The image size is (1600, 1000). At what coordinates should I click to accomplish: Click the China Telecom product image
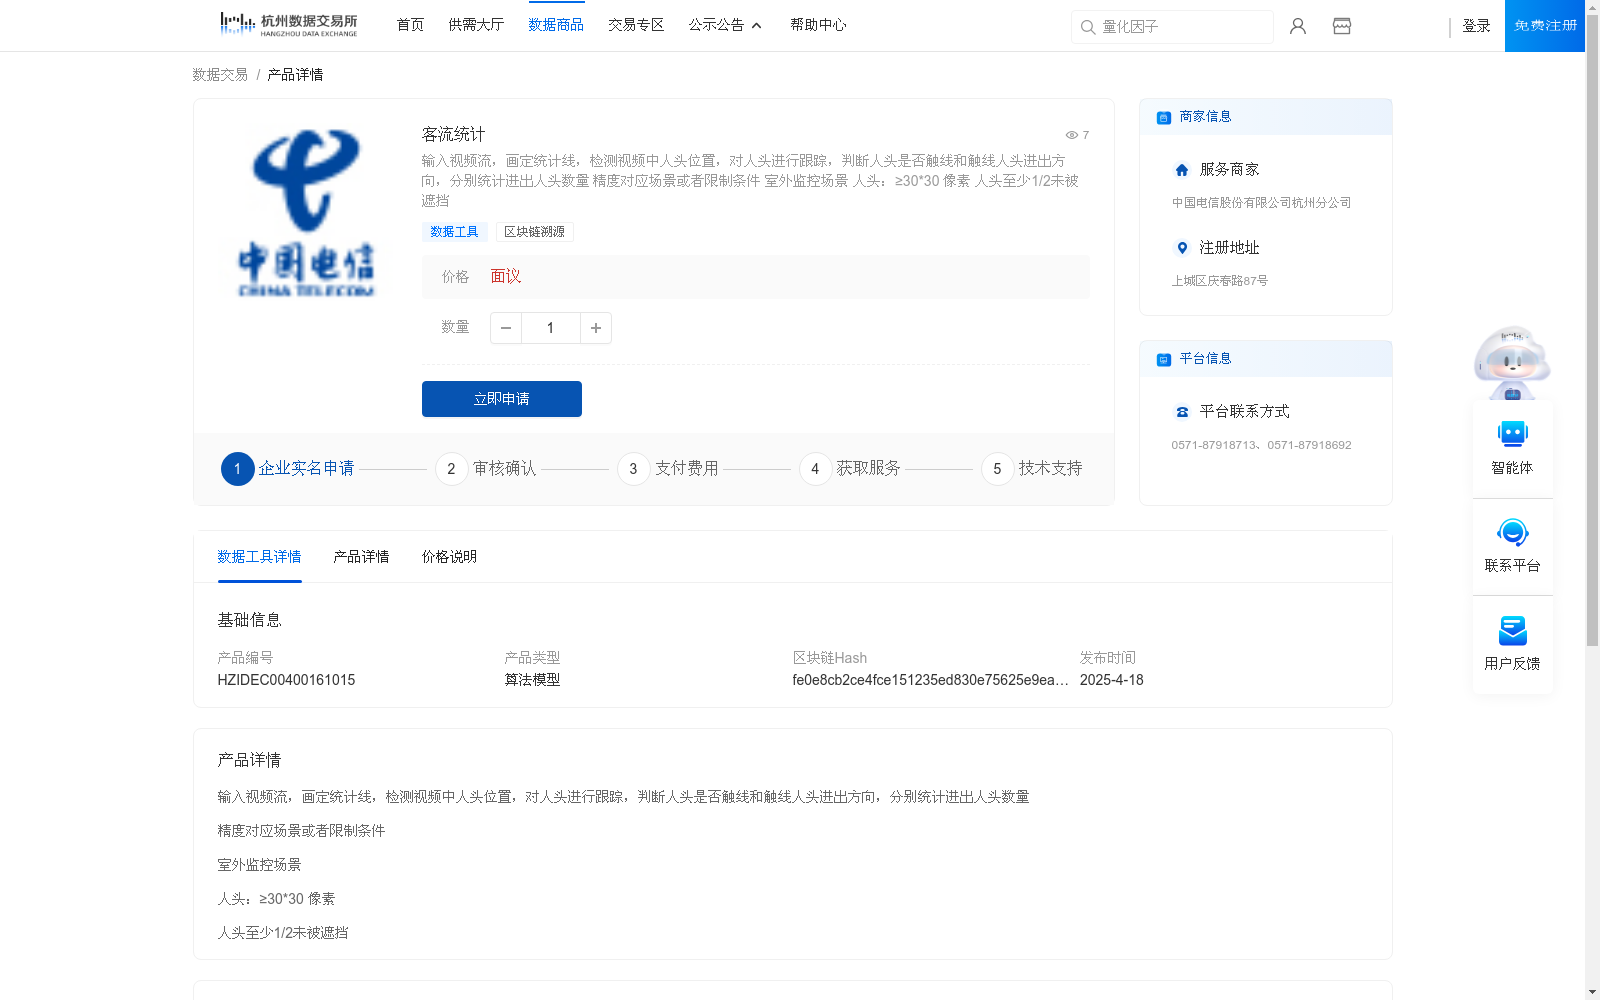point(306,212)
